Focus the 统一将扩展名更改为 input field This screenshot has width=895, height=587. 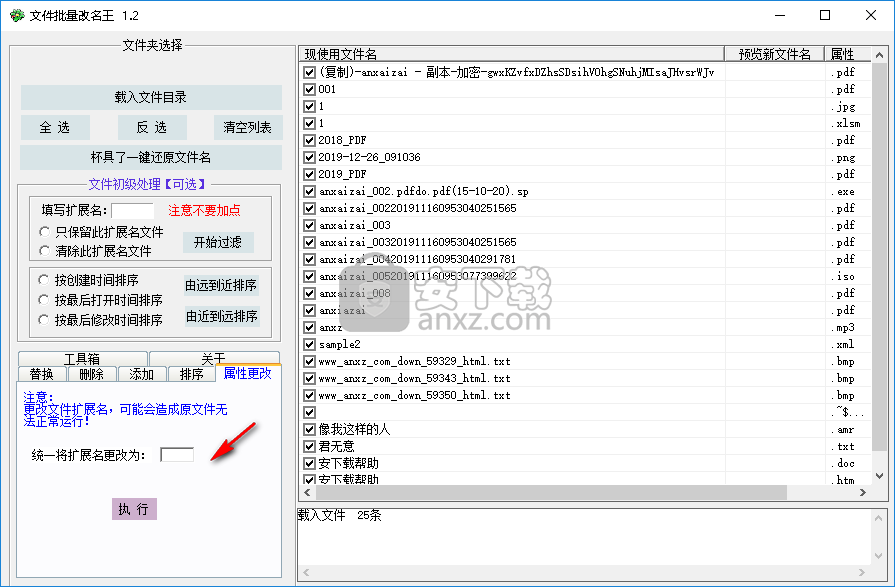tap(177, 455)
